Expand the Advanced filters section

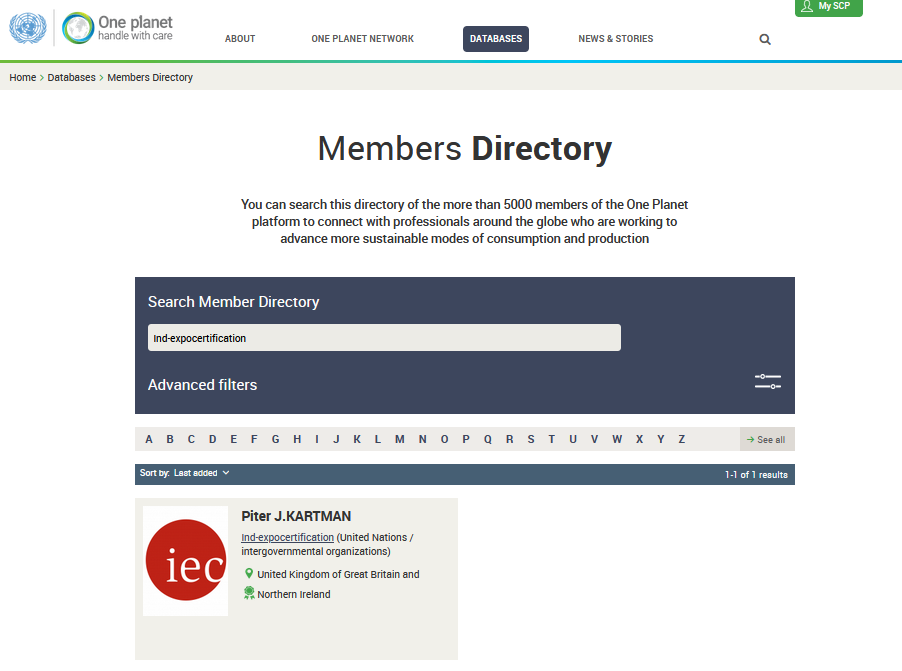coord(202,384)
